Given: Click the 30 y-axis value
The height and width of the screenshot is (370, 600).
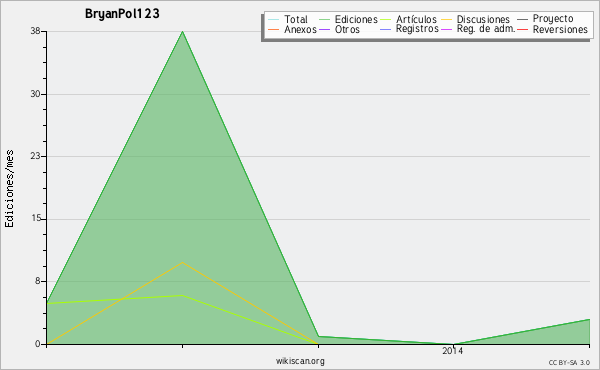Looking at the screenshot, I should tap(36, 94).
